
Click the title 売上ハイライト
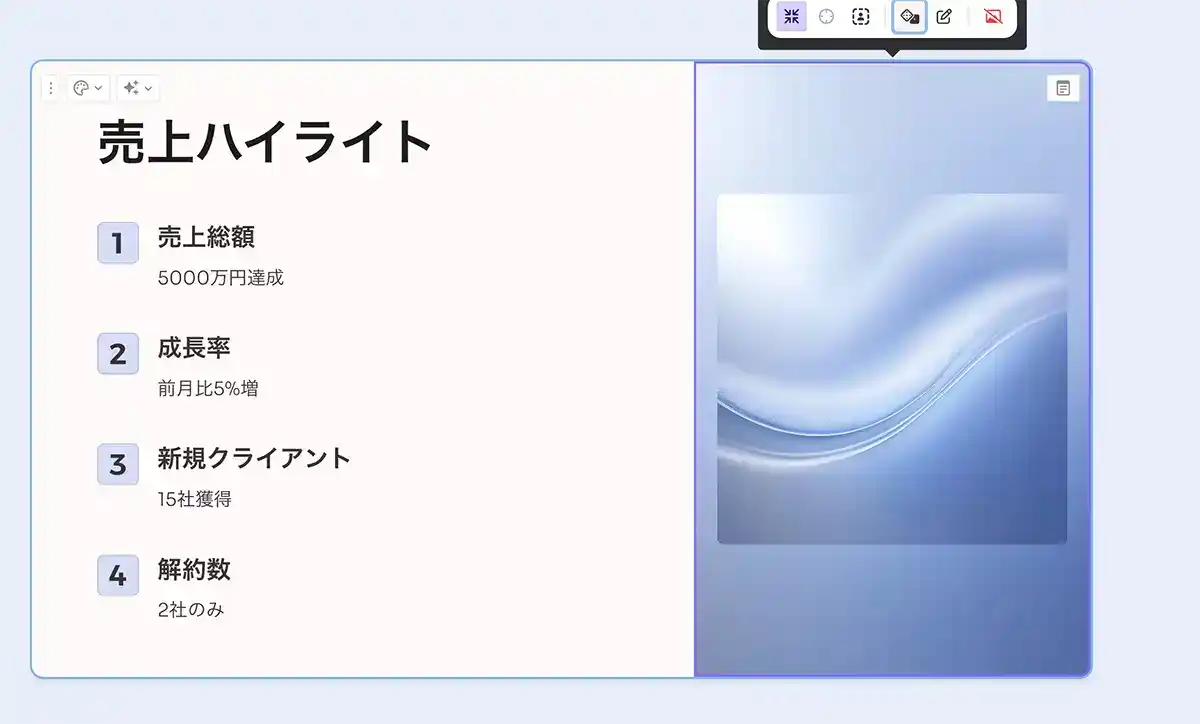coord(265,141)
